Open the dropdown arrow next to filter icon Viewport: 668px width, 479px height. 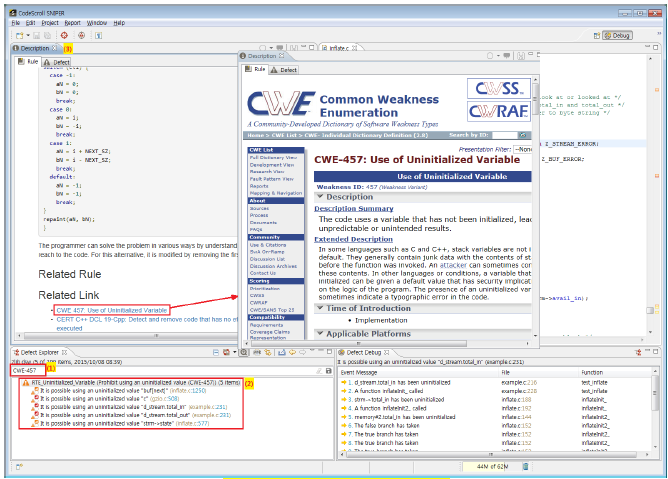tap(235, 352)
